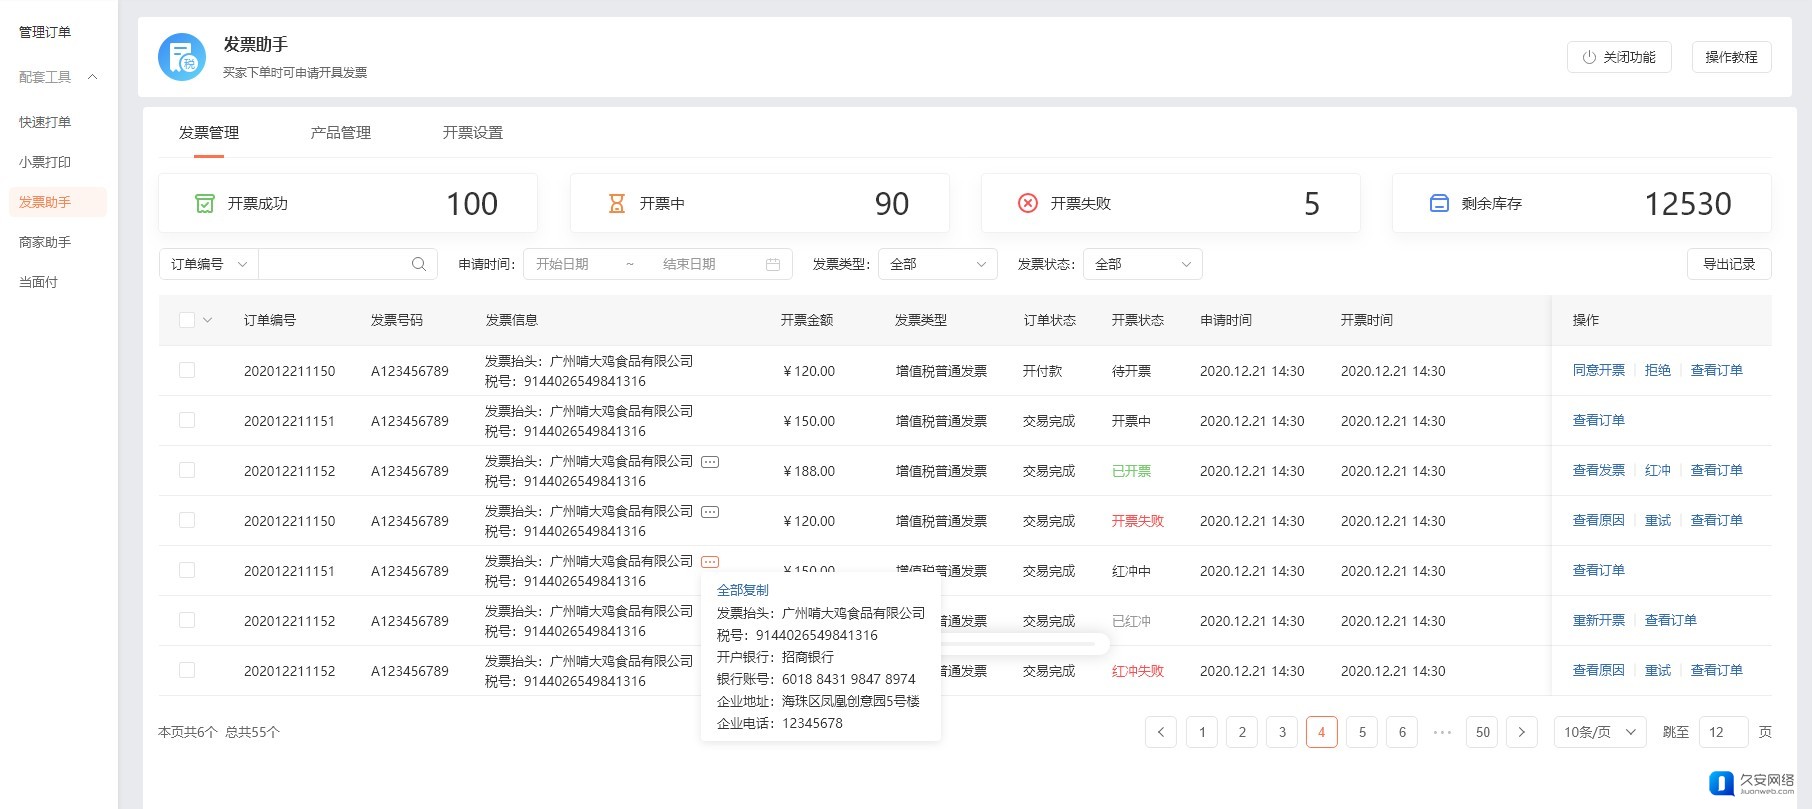Open the 开票设置 tab
This screenshot has height=809, width=1812.
tap(472, 133)
